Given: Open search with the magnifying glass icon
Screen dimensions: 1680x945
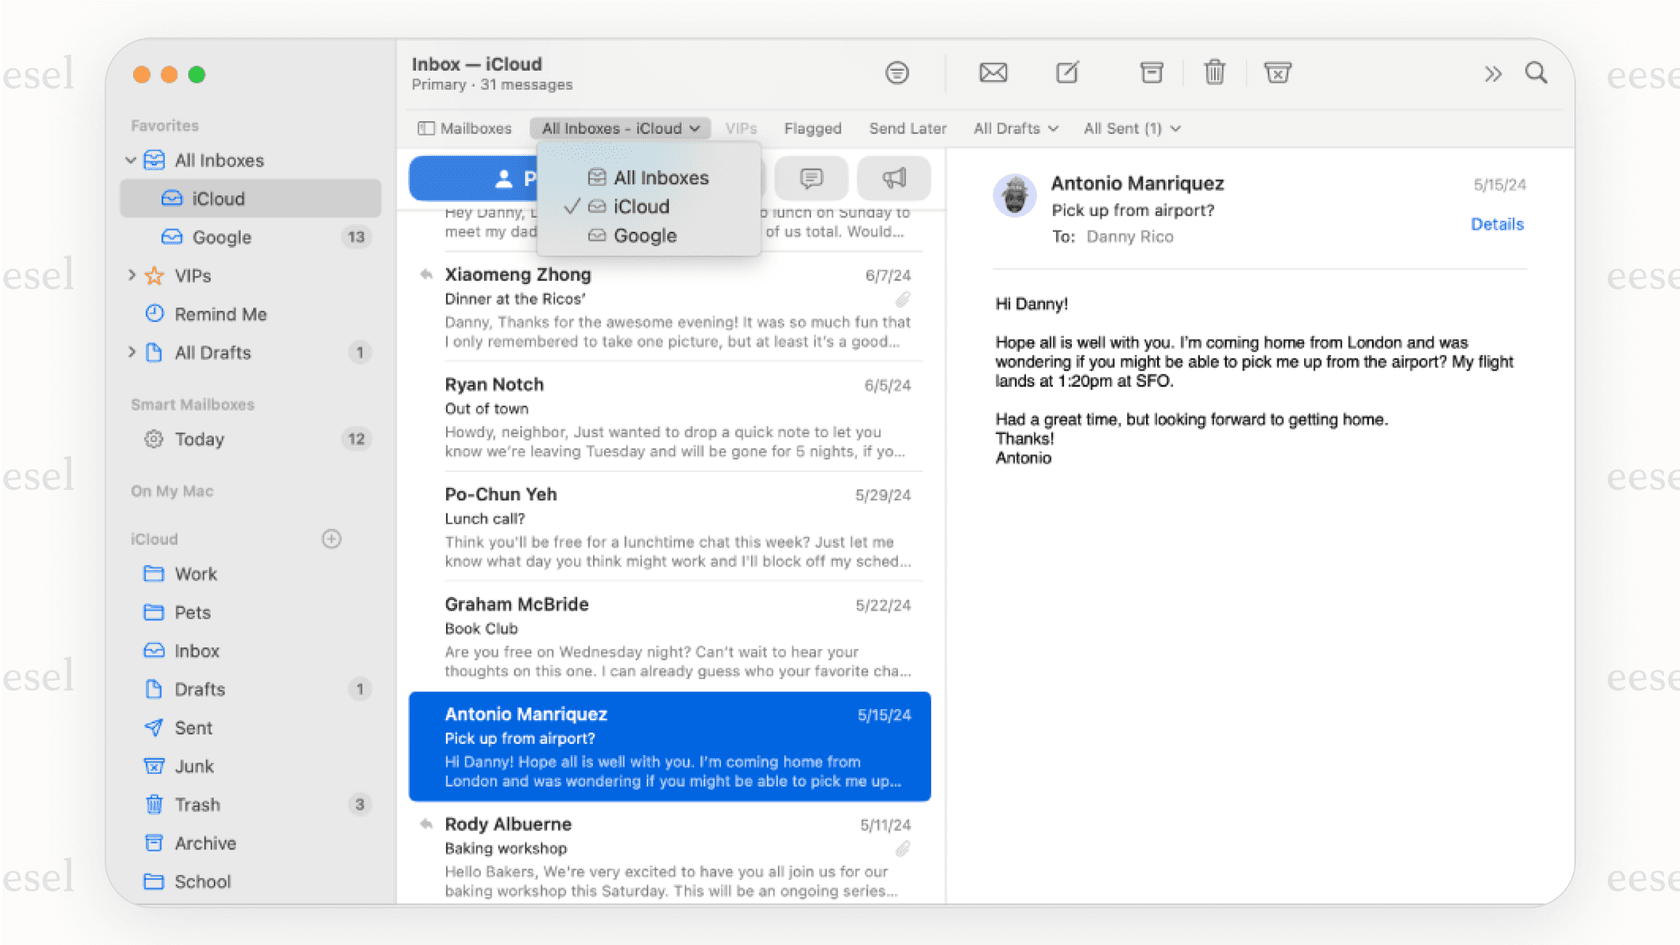Looking at the screenshot, I should click(1536, 73).
